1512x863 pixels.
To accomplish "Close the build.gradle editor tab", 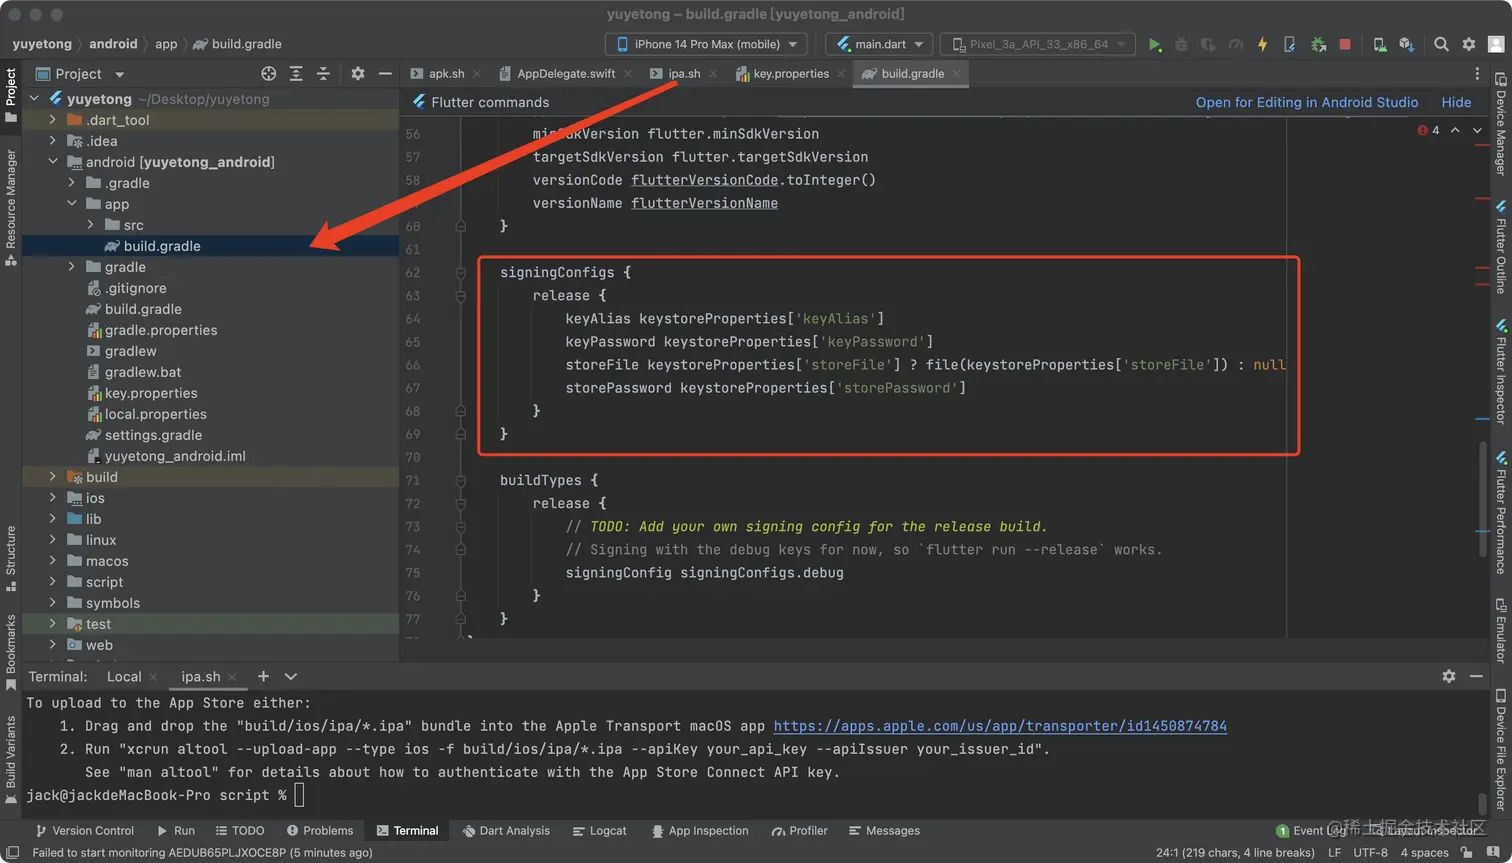I will 956,74.
